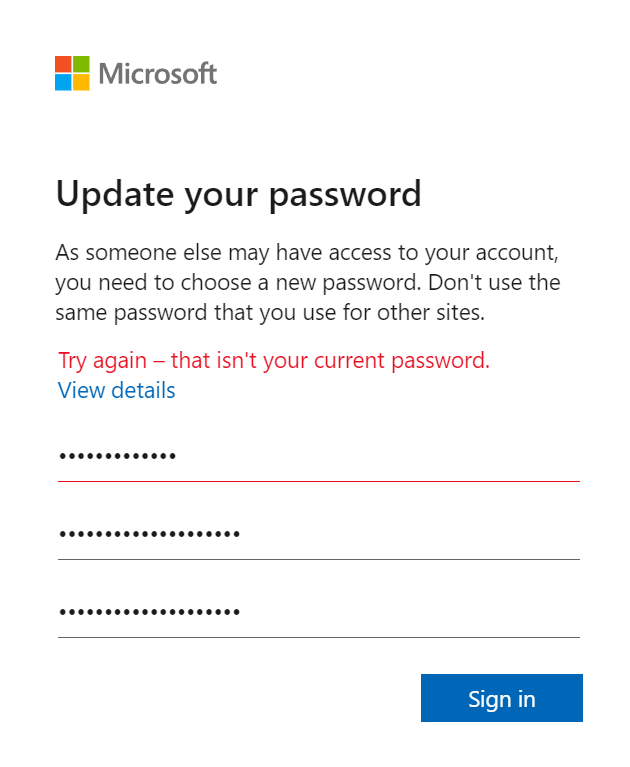Screen dimensions: 630x767
Task: Click the Microsoft wordmark text
Action: point(158,74)
